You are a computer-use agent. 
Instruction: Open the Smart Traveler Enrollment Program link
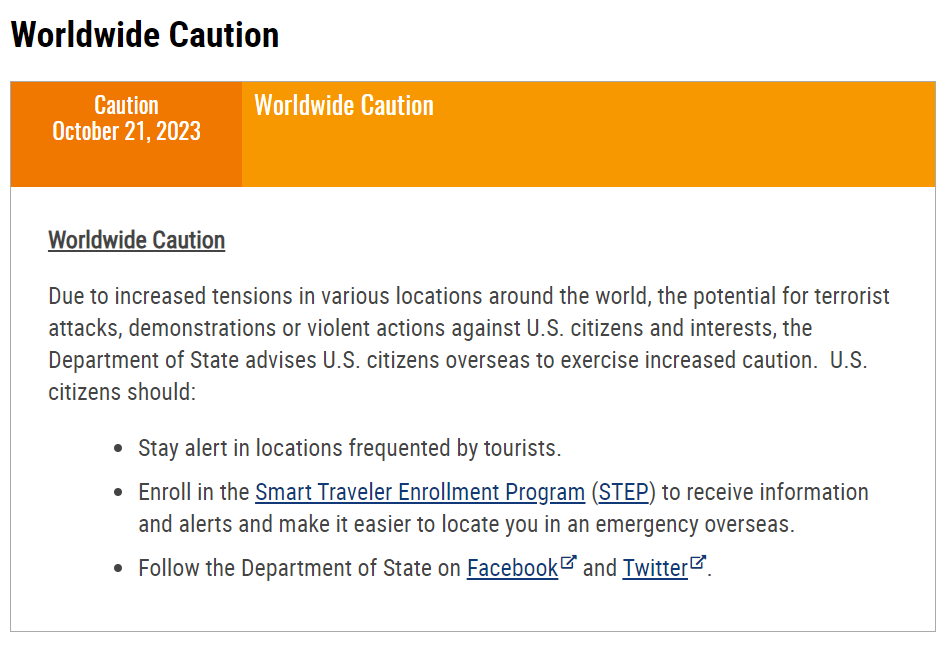[420, 492]
